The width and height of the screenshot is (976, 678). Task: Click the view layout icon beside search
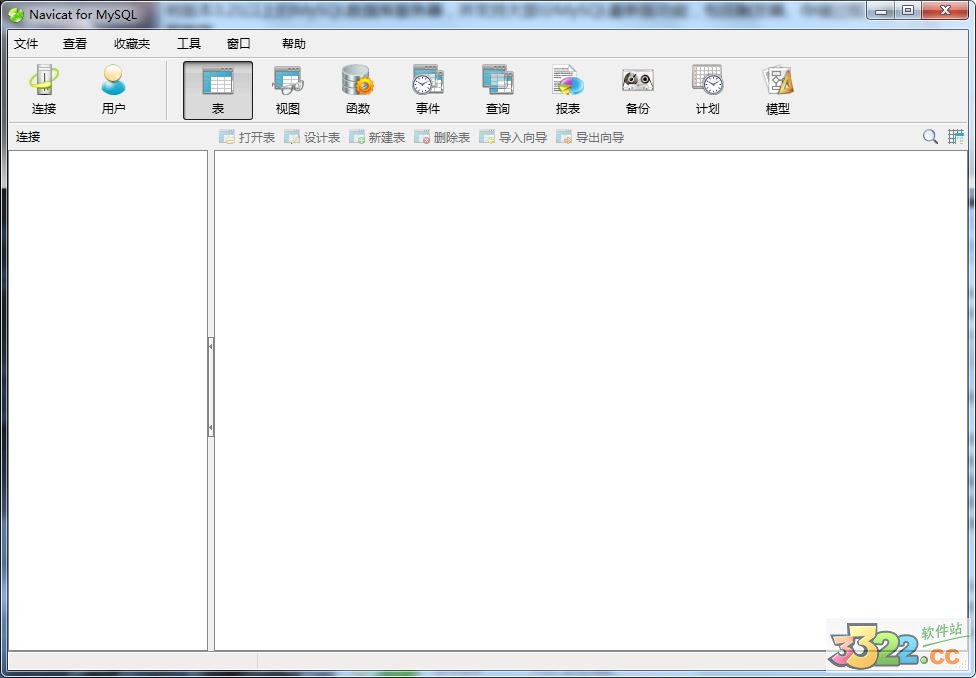coord(956,137)
